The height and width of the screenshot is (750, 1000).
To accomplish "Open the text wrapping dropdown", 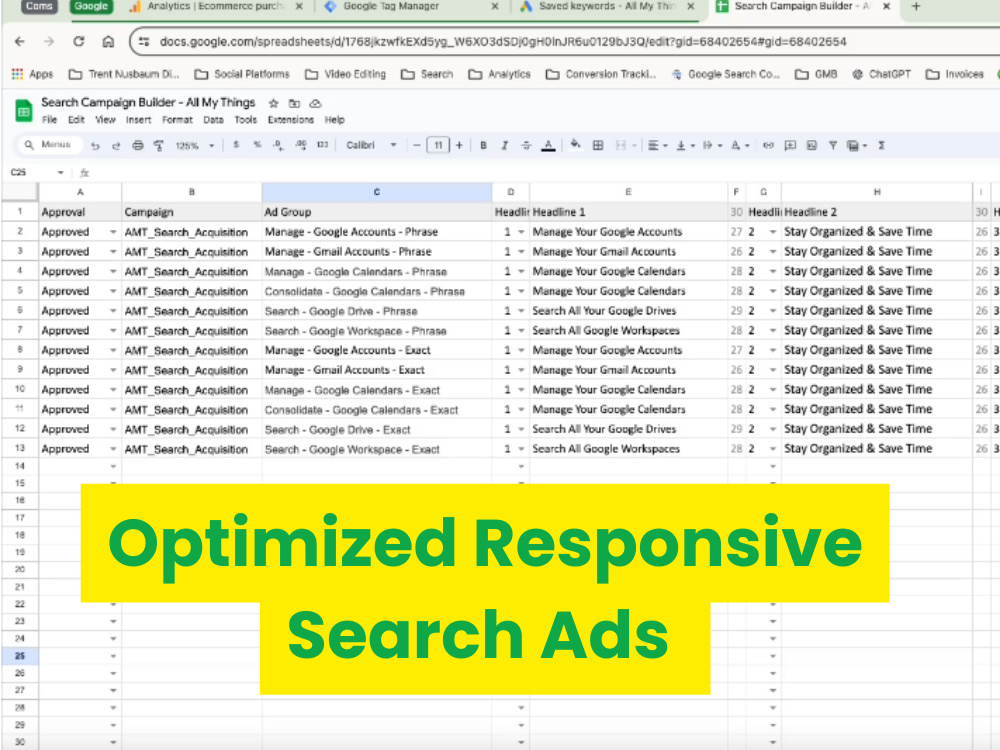I will (712, 145).
